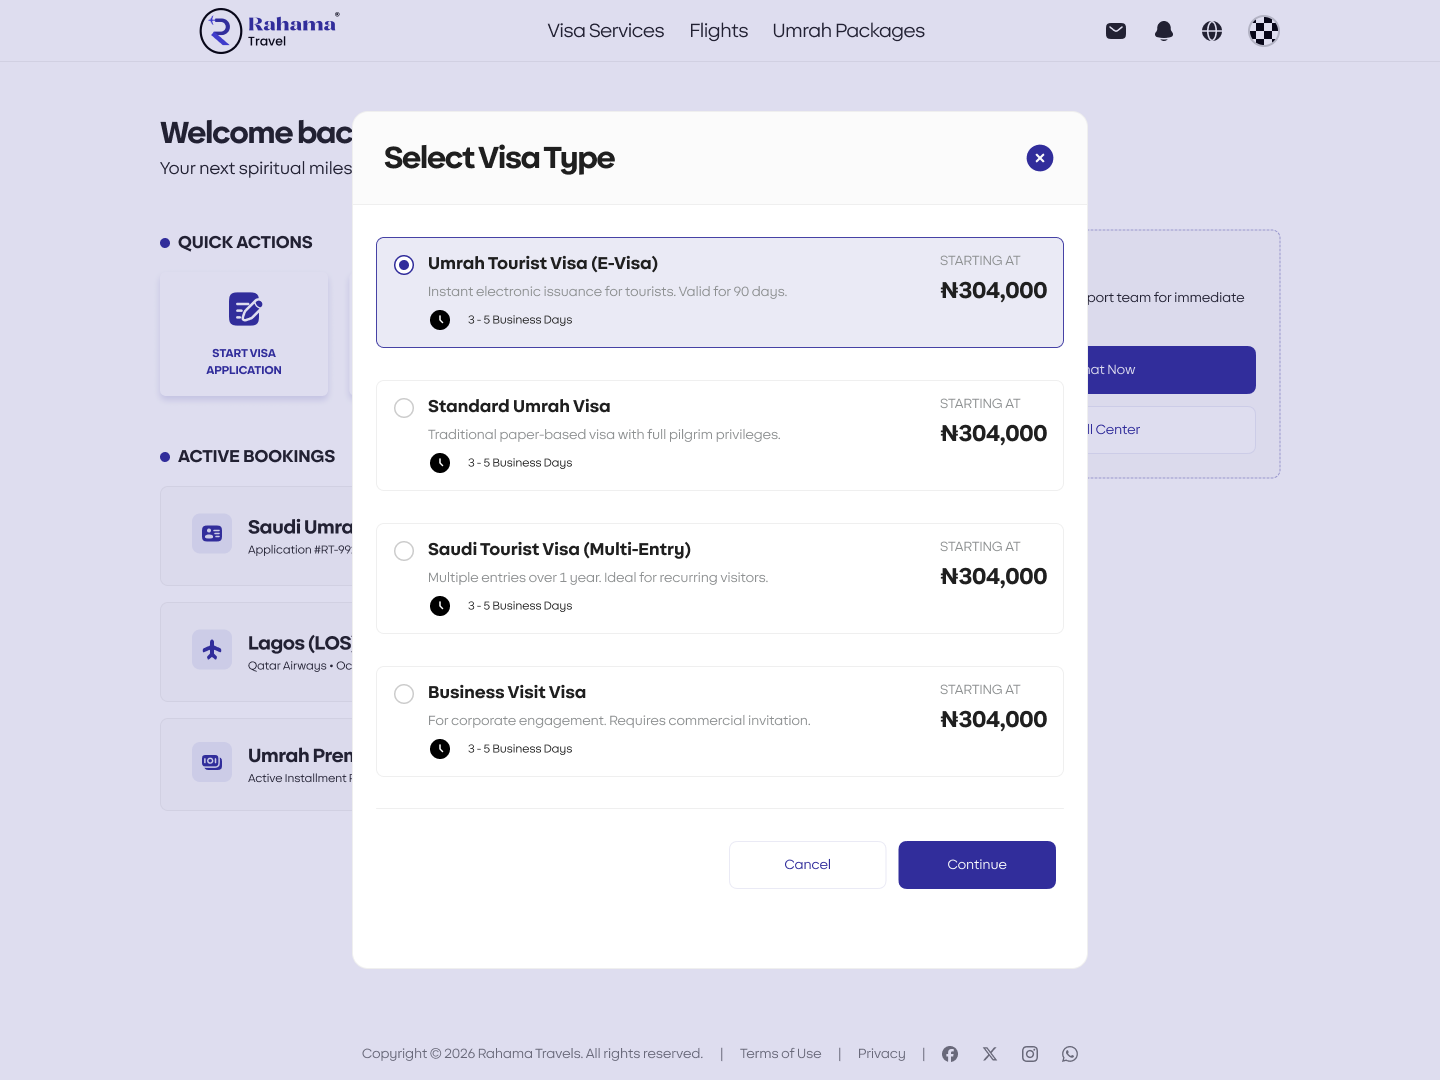Click the Call Center button
1440x1080 pixels.
tap(1171, 430)
